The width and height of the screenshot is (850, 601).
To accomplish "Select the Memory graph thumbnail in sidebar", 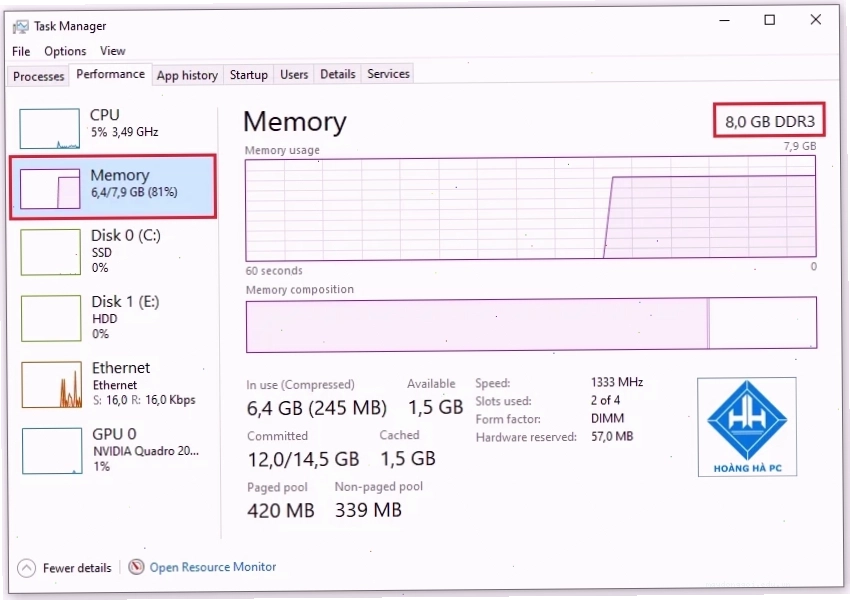I will [x=50, y=189].
